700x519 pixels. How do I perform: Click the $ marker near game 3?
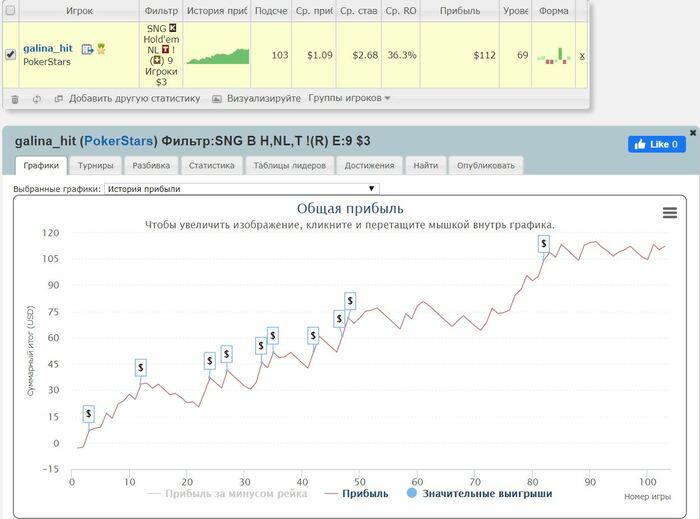pos(88,414)
